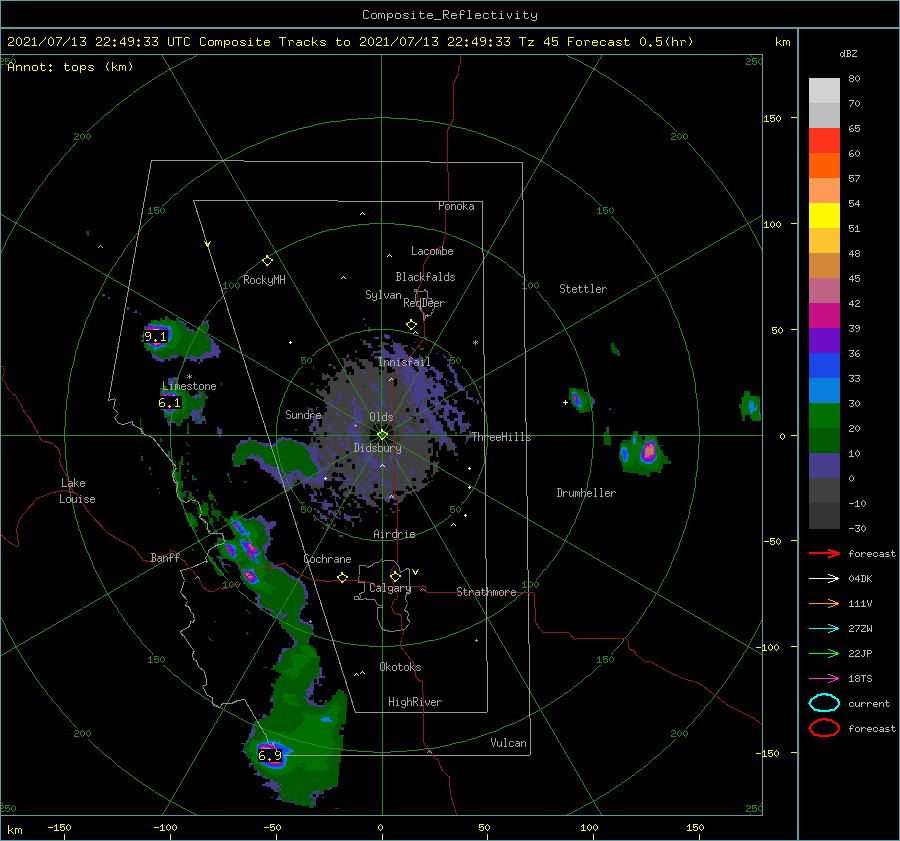Select the light gray swatch beside 80
The height and width of the screenshot is (841, 900).
[x=824, y=90]
